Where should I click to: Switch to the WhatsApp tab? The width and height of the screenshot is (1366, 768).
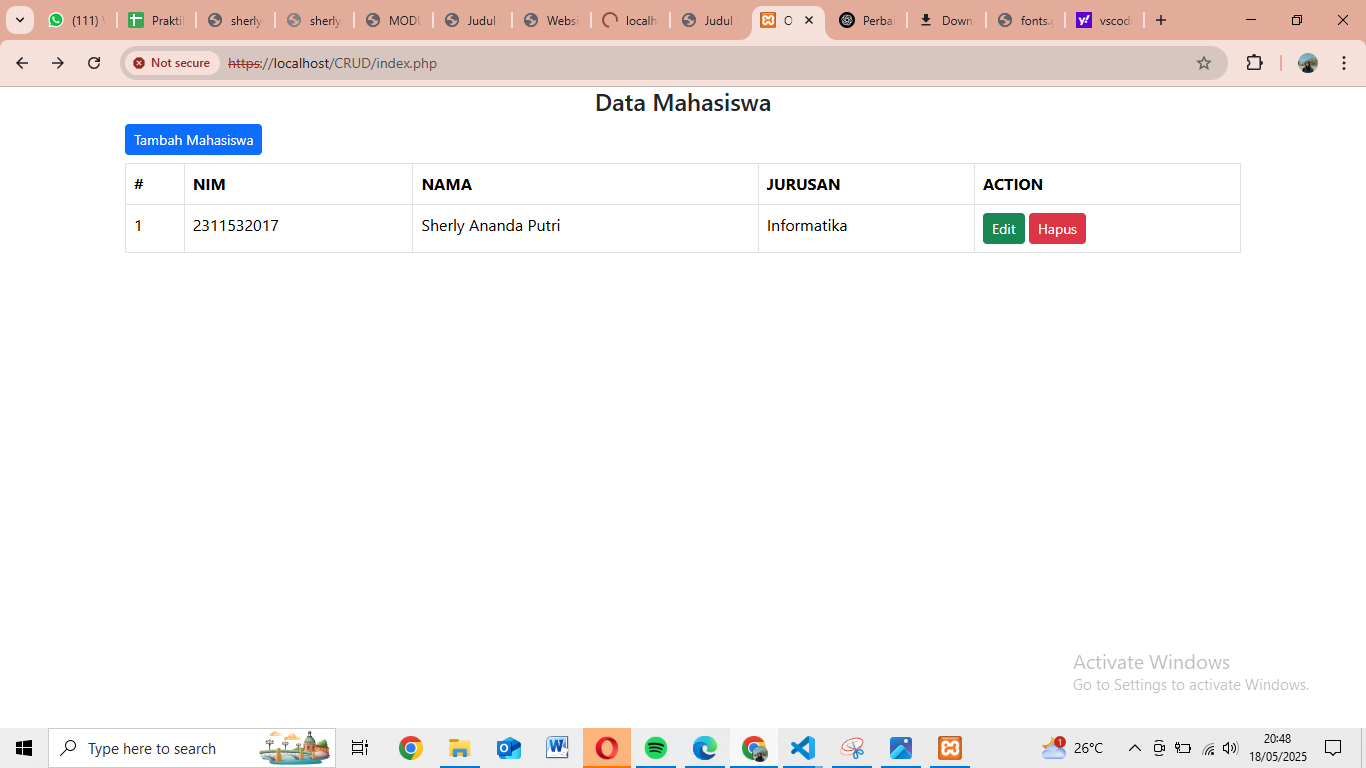point(76,20)
